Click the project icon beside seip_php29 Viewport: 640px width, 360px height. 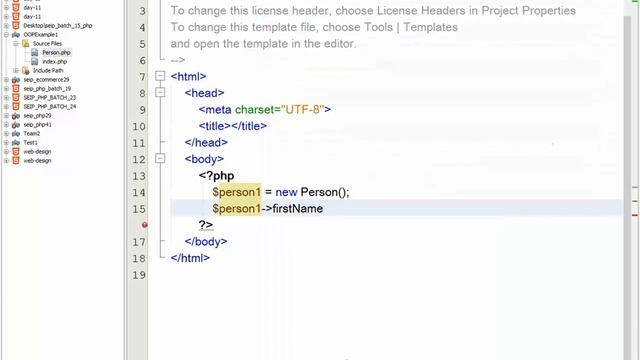coord(16,116)
